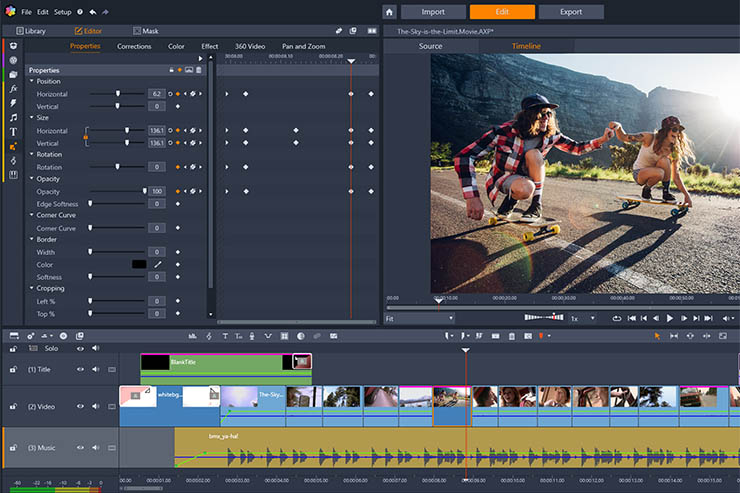Viewport: 740px width, 493px height.
Task: Open the music note sound icon in sidebar
Action: point(13,117)
